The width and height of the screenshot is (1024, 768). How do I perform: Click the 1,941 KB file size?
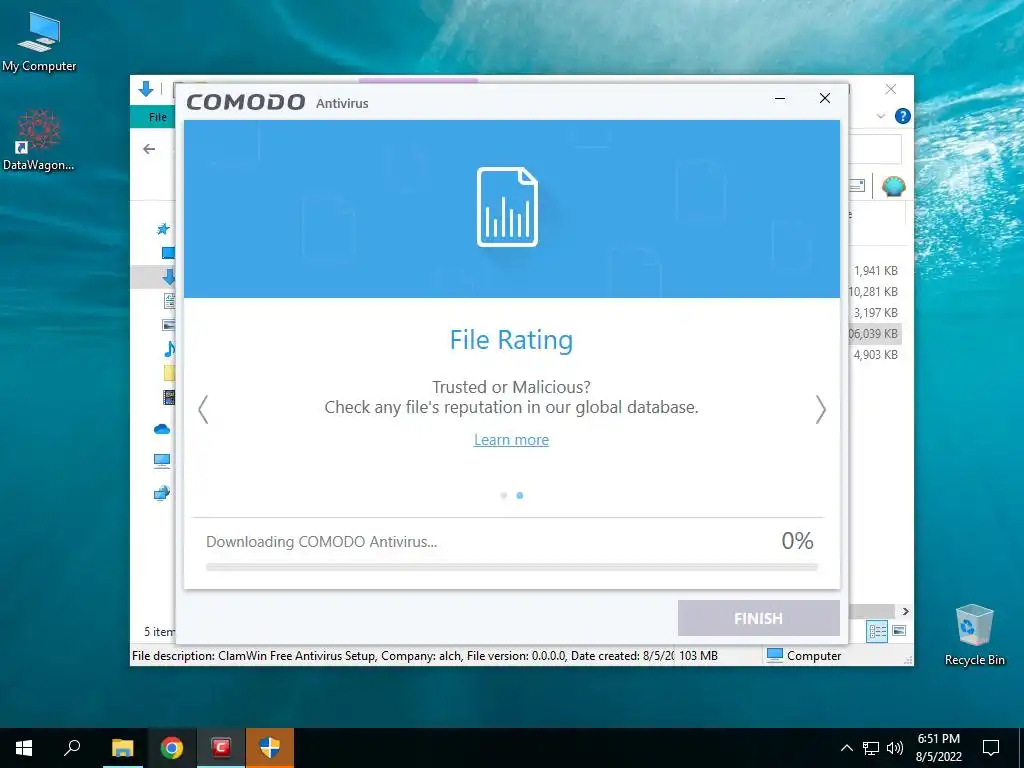(876, 270)
